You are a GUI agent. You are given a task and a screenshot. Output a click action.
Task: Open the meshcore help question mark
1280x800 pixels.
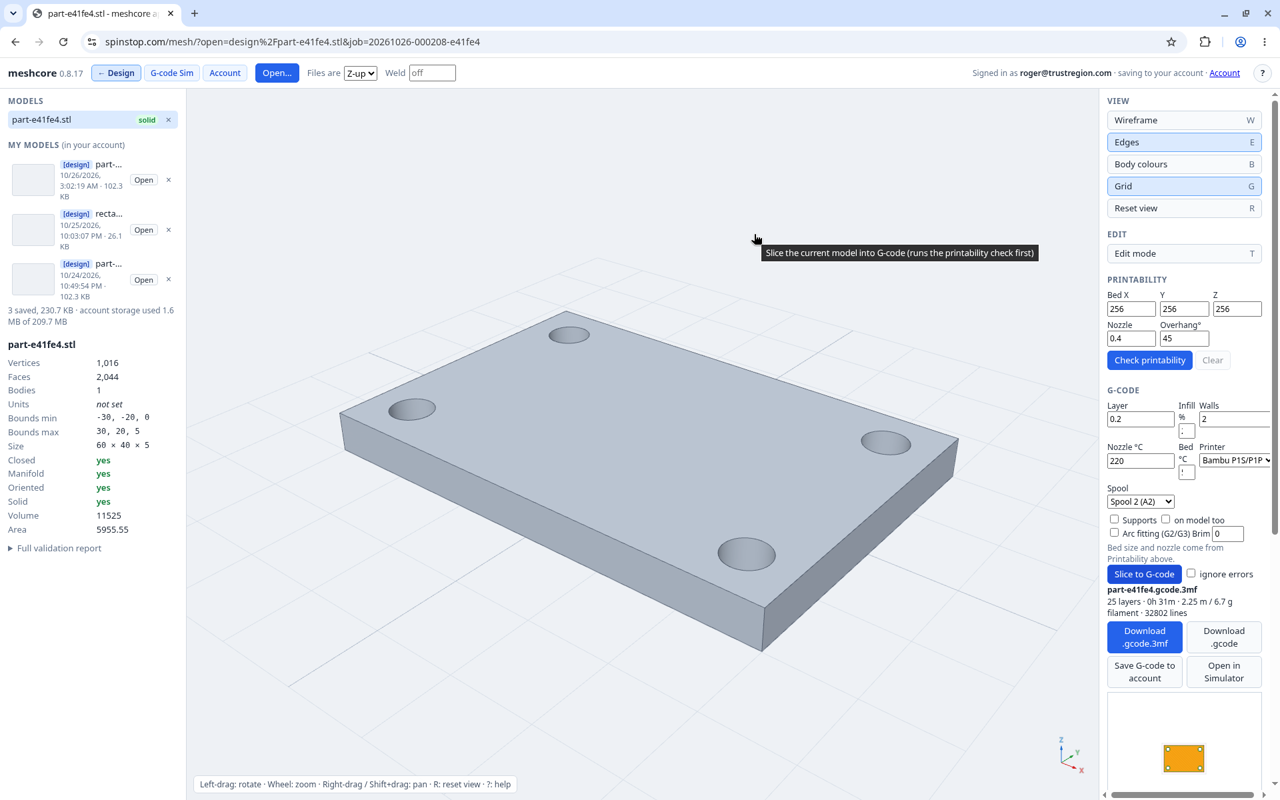click(1262, 73)
